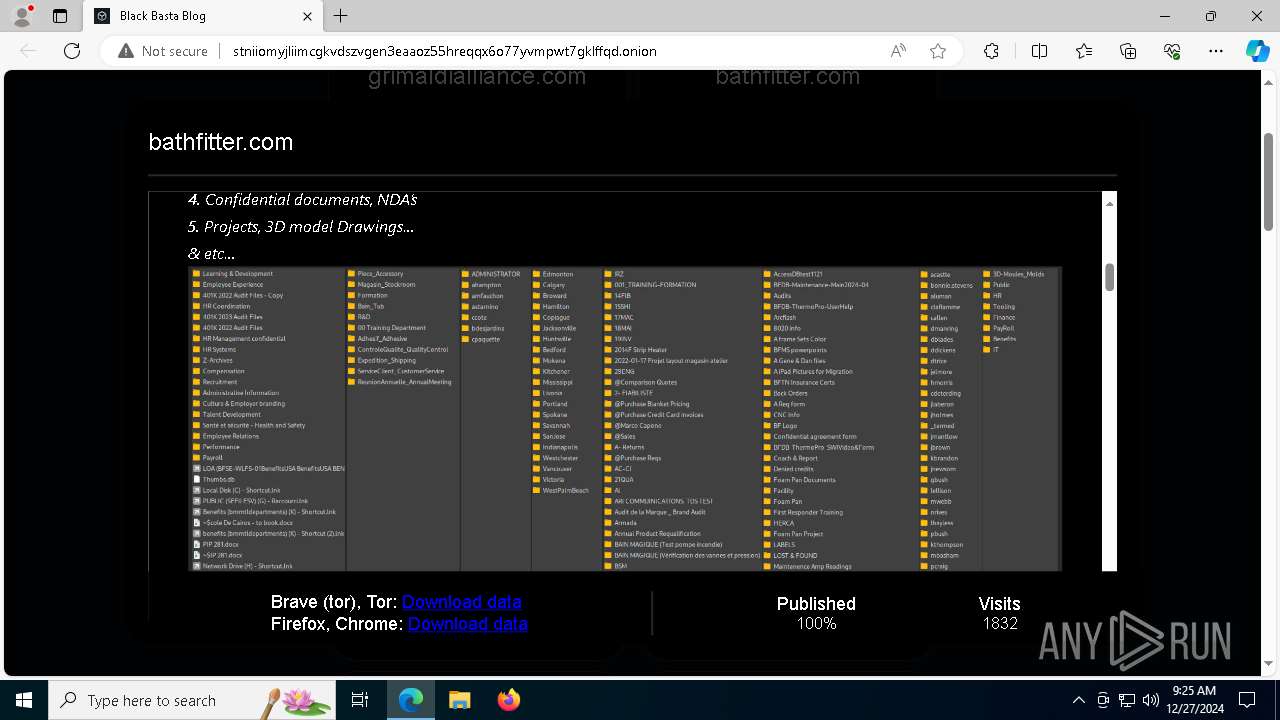Click the Visits 1832 counter text

tap(999, 613)
